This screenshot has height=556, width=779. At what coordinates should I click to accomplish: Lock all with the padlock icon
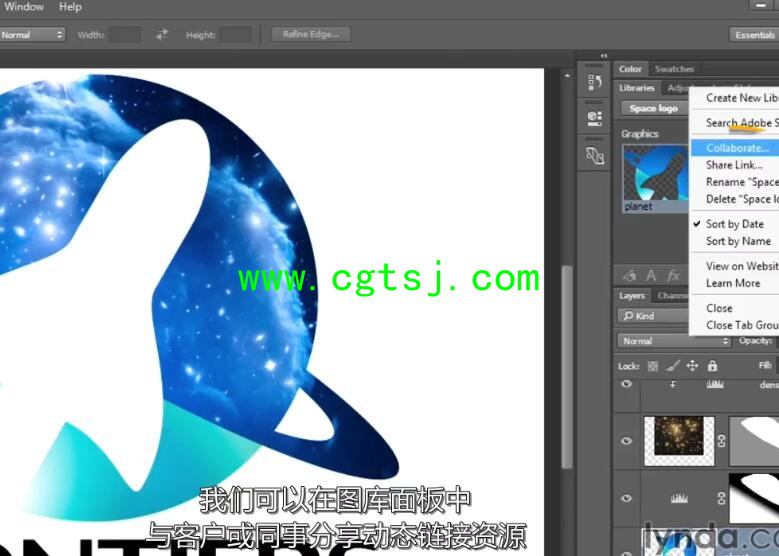(712, 366)
